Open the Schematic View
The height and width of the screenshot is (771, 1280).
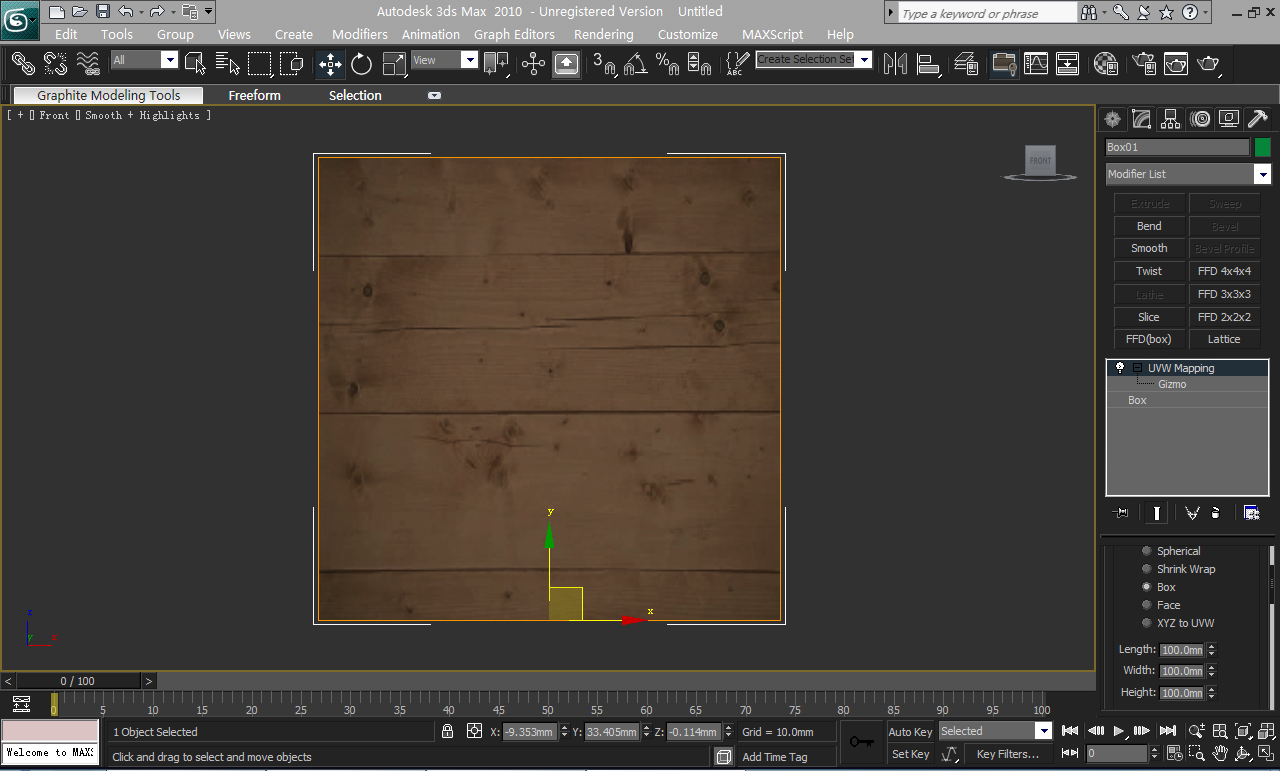[1068, 64]
